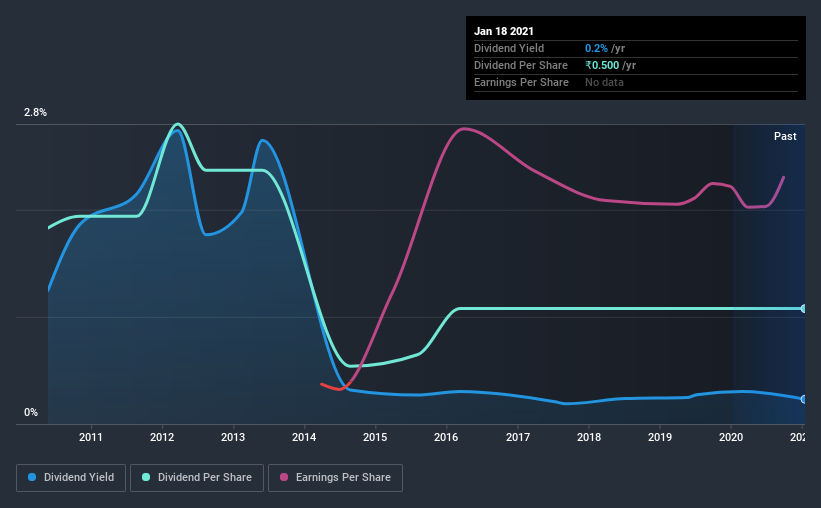
Task: Click the Past region label
Action: 785,136
